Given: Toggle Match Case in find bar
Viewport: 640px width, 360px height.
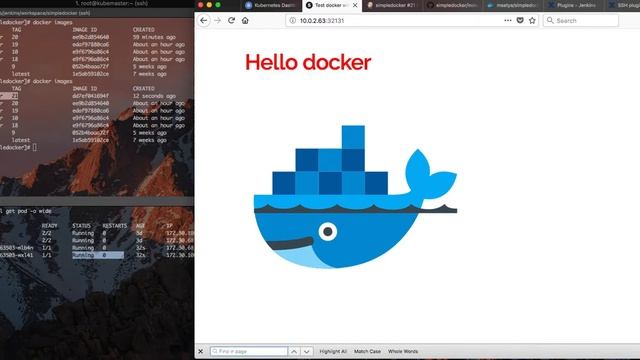Looking at the screenshot, I should (x=367, y=351).
